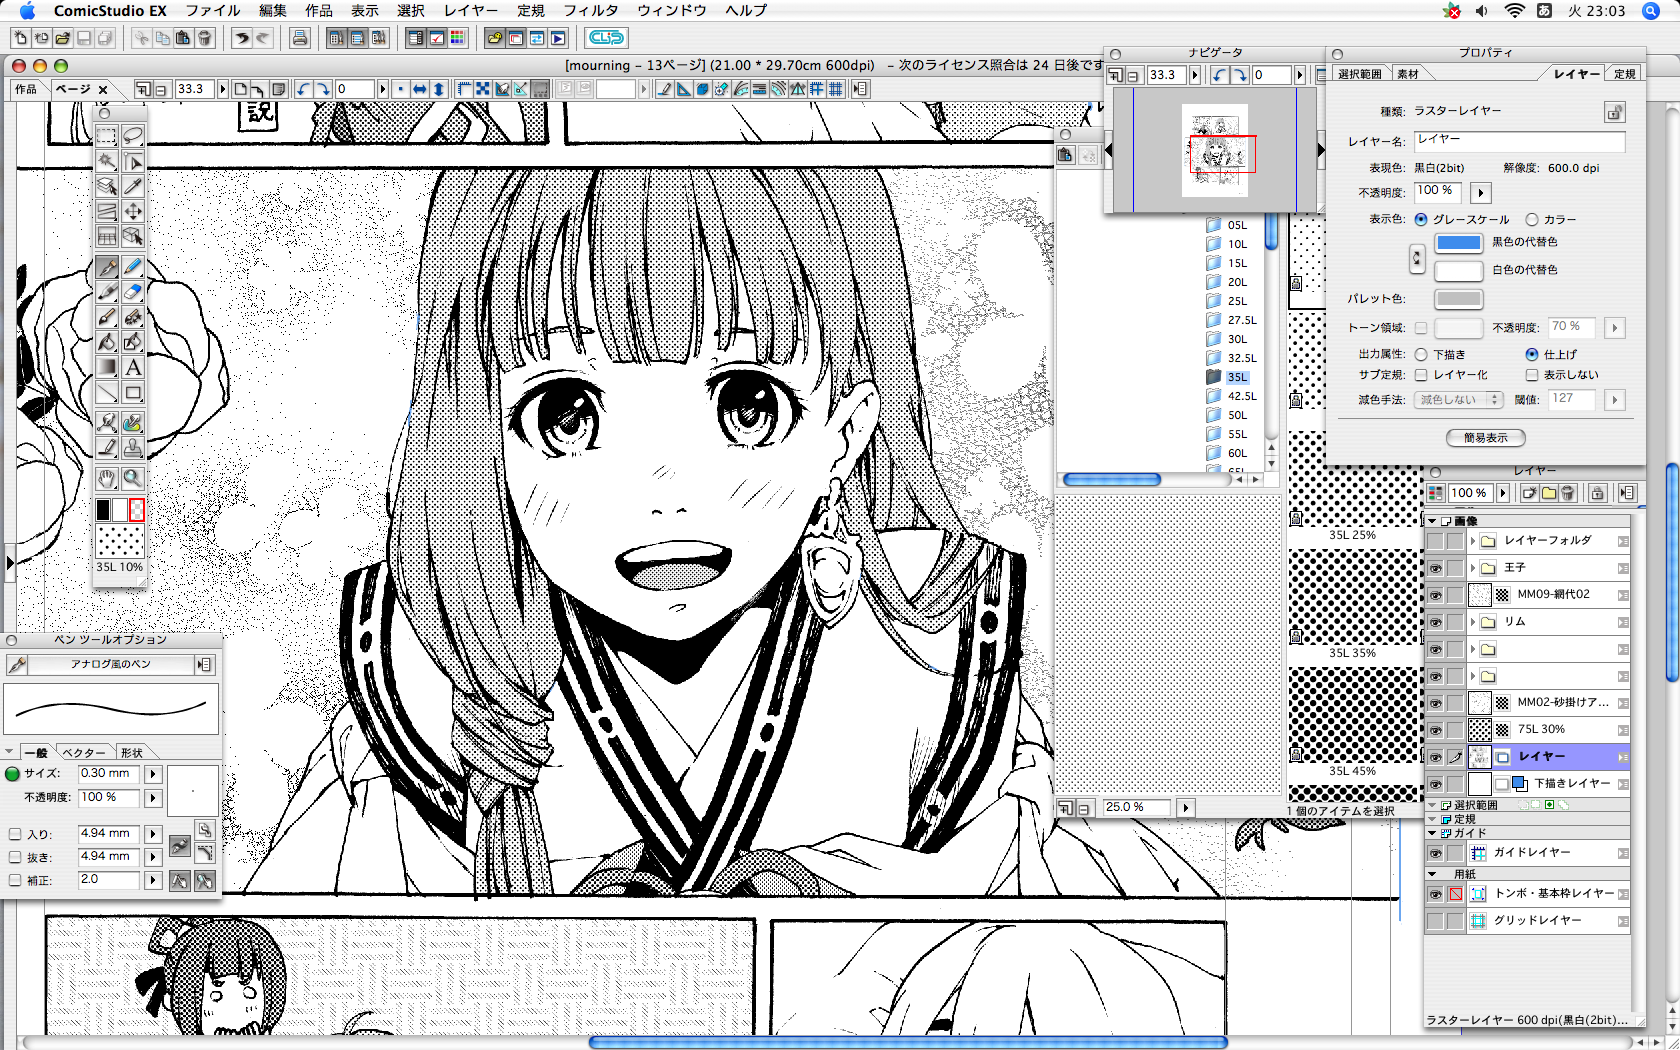Open pen size slider arrow
Image resolution: width=1680 pixels, height=1050 pixels.
pos(153,774)
